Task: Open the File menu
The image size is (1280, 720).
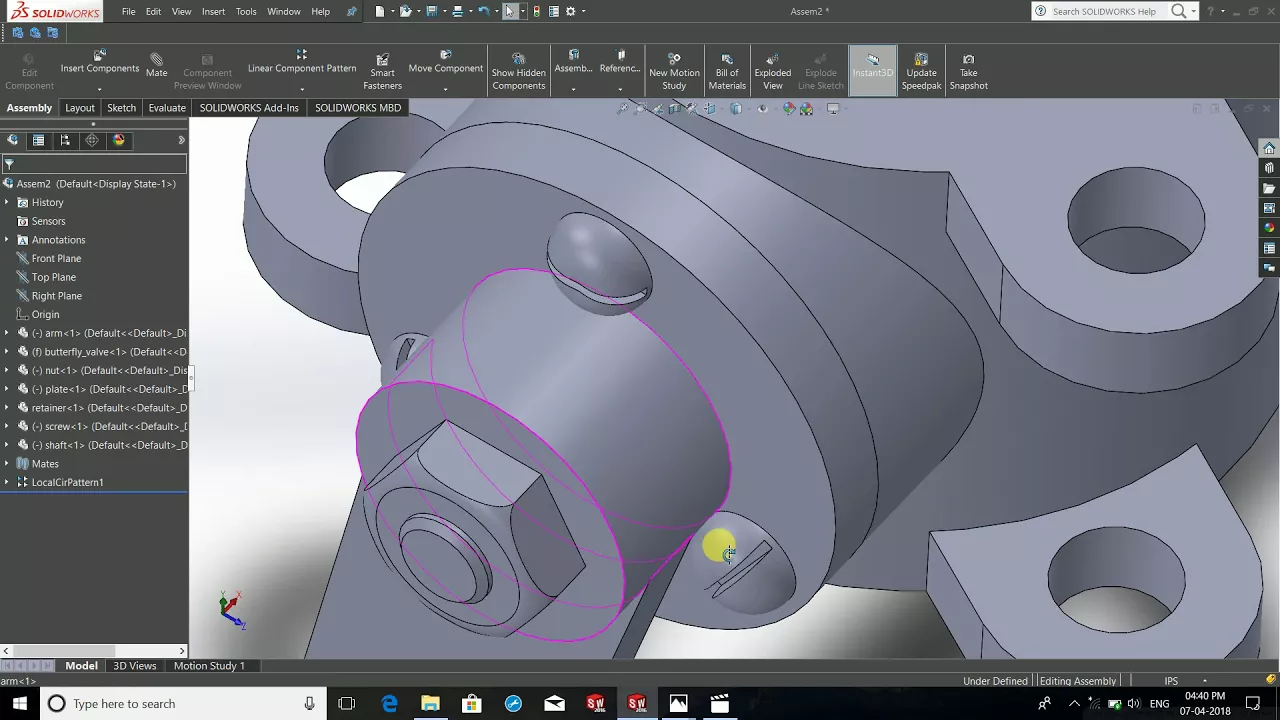Action: tap(129, 11)
